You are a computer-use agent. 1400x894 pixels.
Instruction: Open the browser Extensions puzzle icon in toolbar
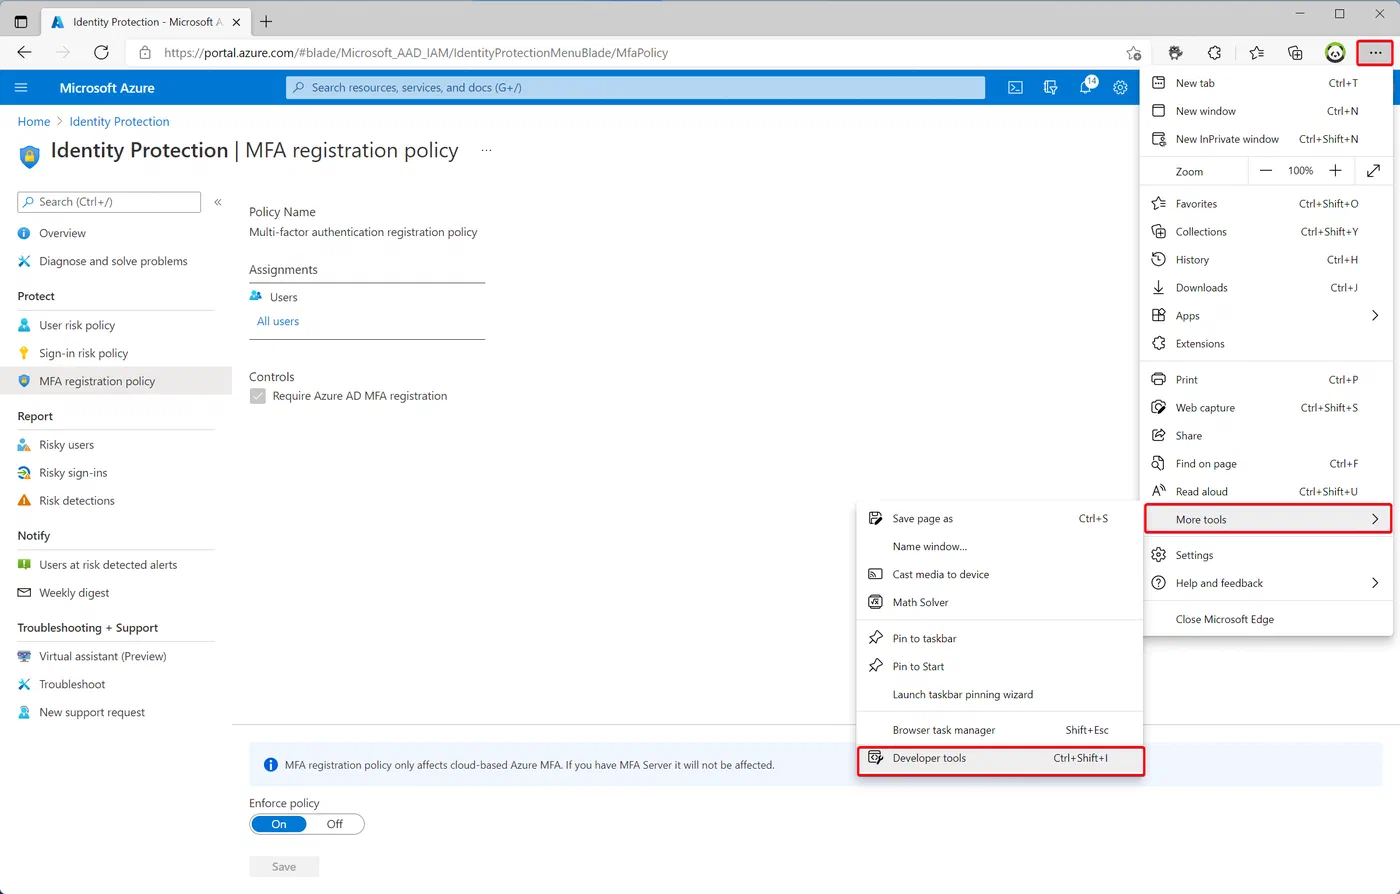click(1215, 53)
